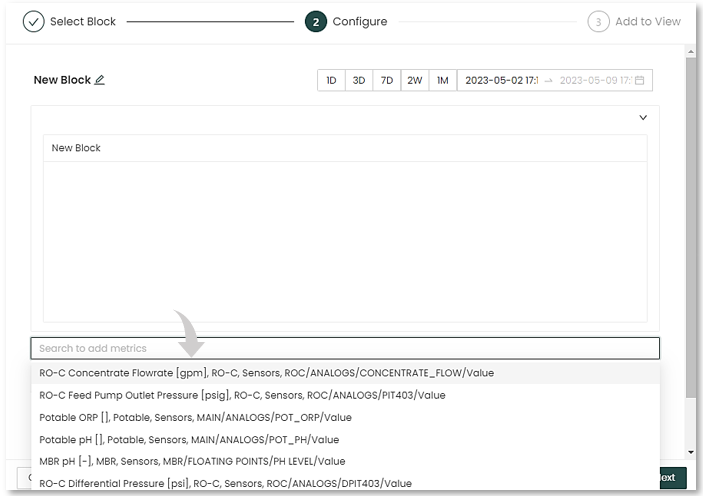Select the 1M time range
This screenshot has height=496, width=703.
click(x=443, y=80)
